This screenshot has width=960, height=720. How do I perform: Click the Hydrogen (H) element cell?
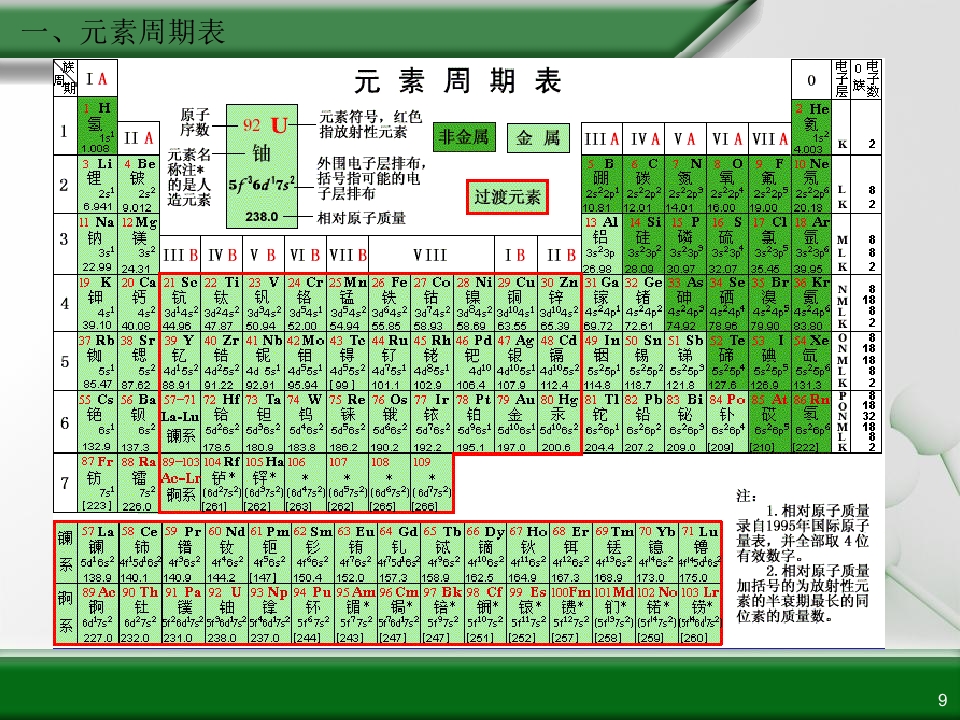(97, 127)
